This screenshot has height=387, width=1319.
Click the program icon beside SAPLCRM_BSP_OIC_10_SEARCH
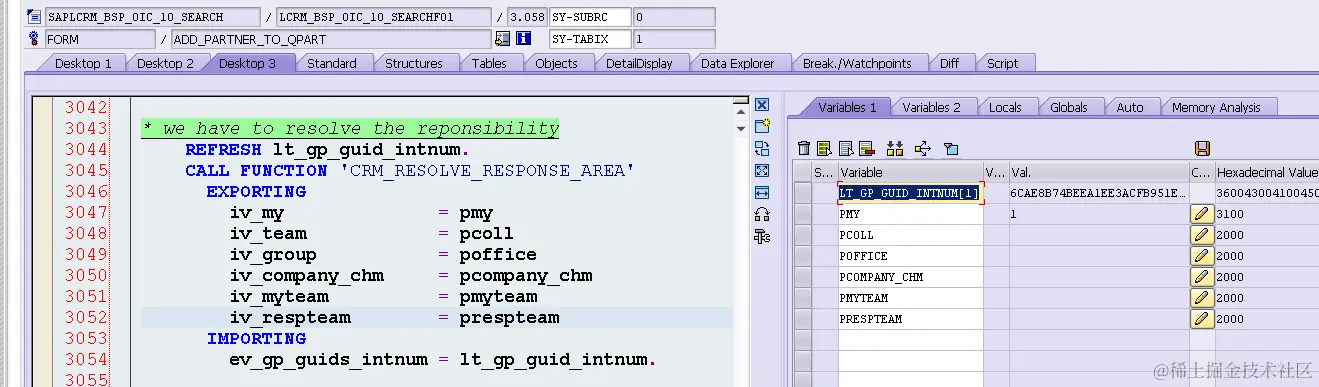35,17
